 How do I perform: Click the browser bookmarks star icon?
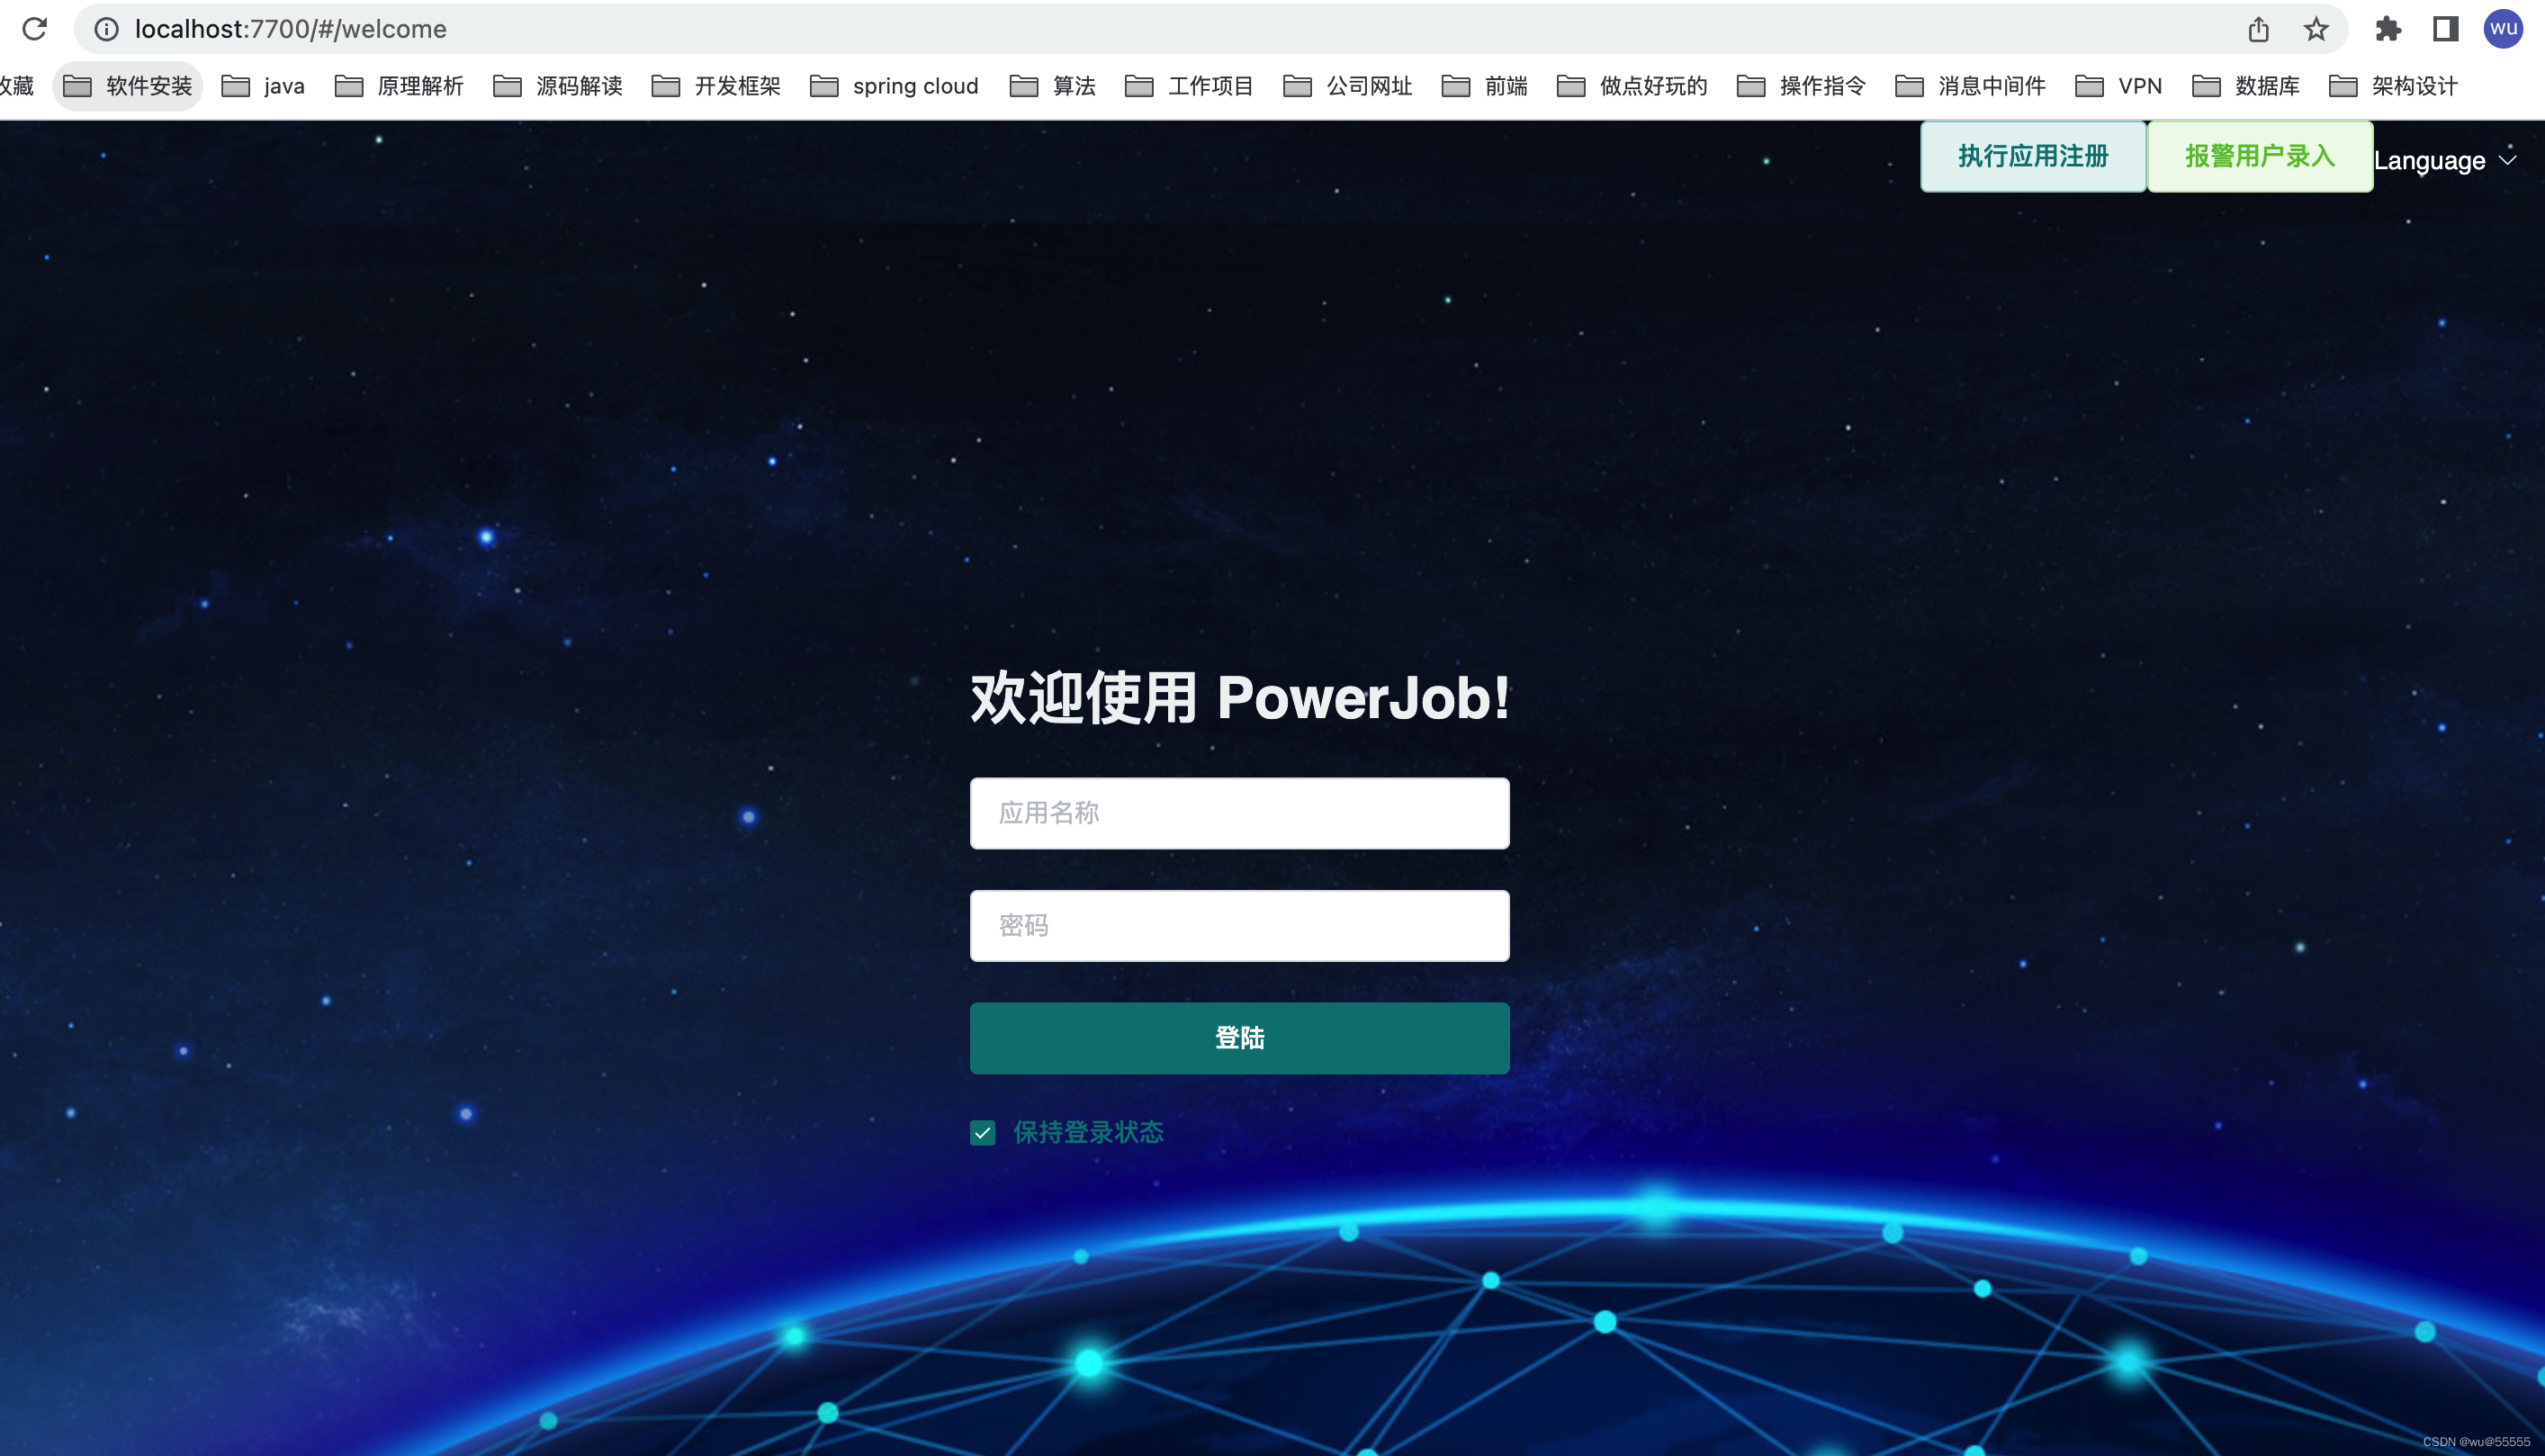click(x=2316, y=28)
